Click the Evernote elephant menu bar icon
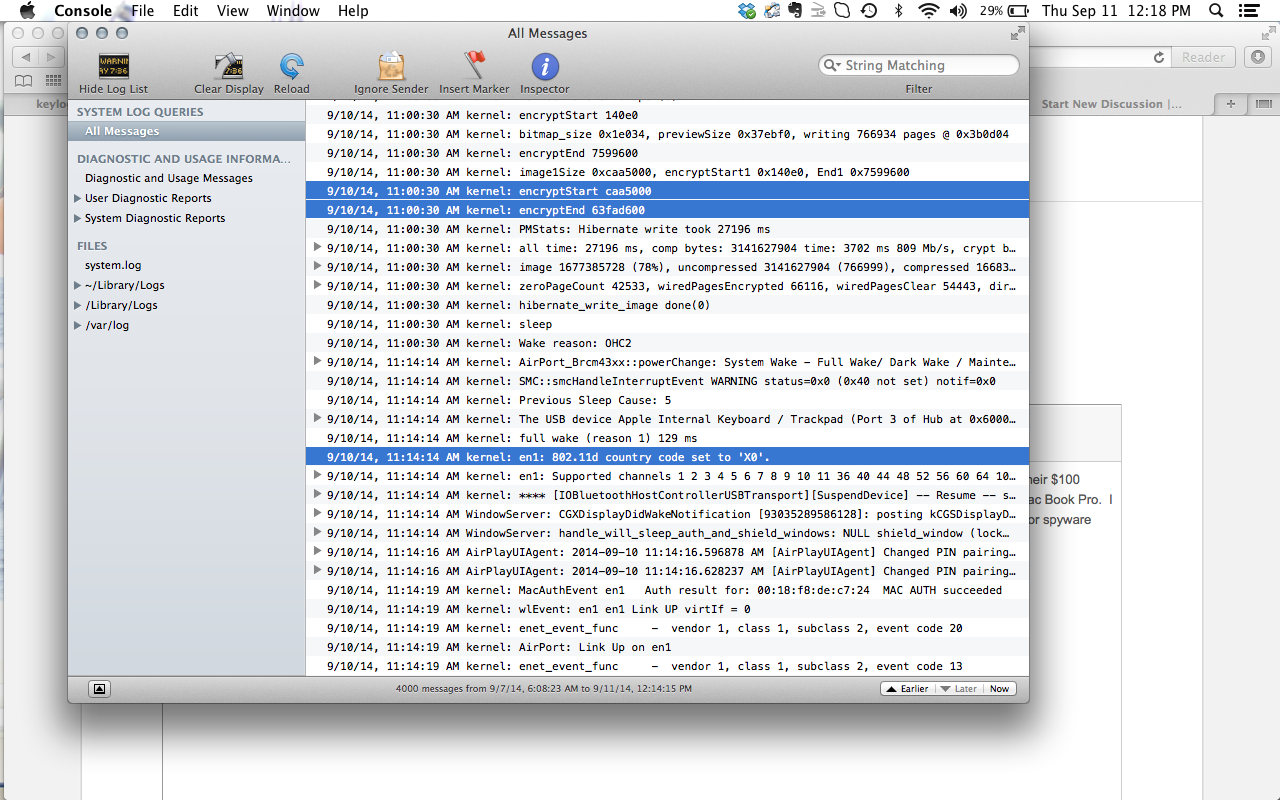The width and height of the screenshot is (1280, 800). 795,11
